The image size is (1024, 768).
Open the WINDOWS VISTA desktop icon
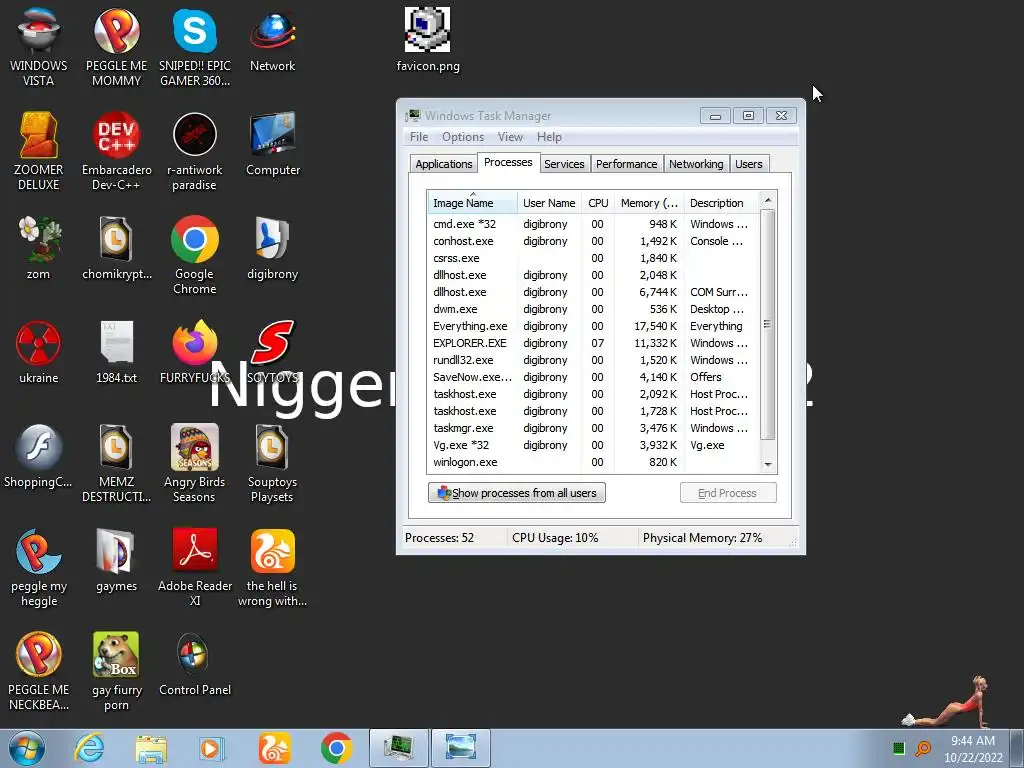click(39, 47)
